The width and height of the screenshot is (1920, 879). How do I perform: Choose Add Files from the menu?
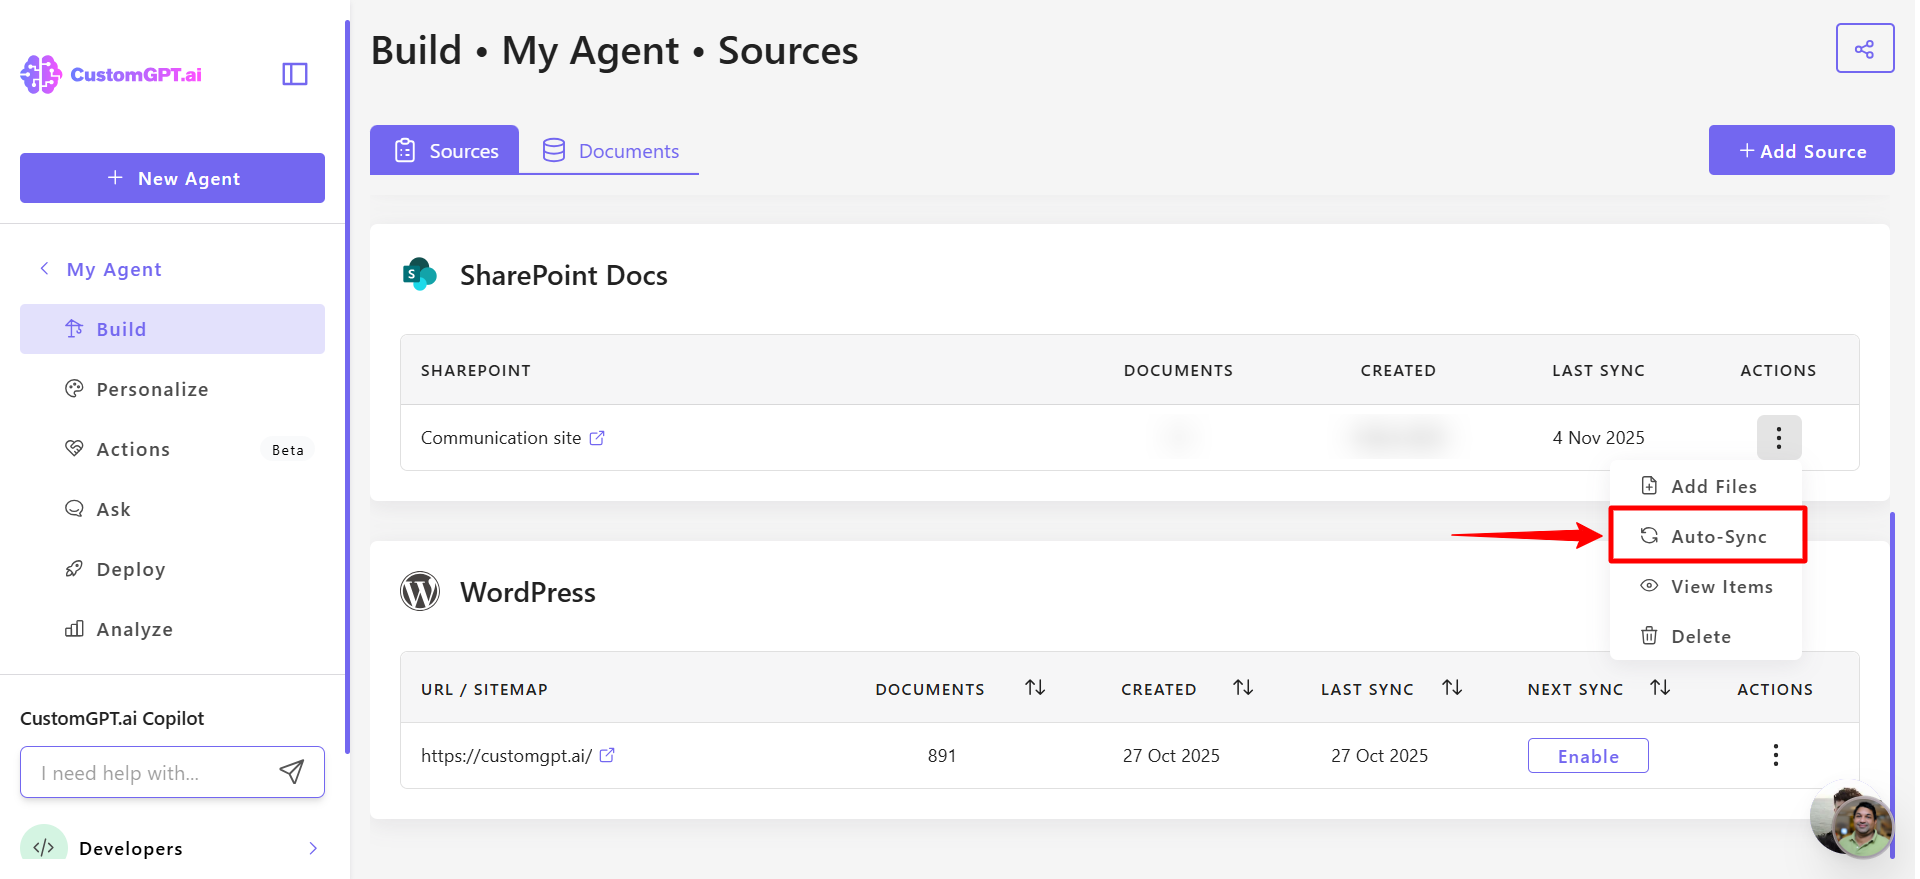coord(1706,486)
